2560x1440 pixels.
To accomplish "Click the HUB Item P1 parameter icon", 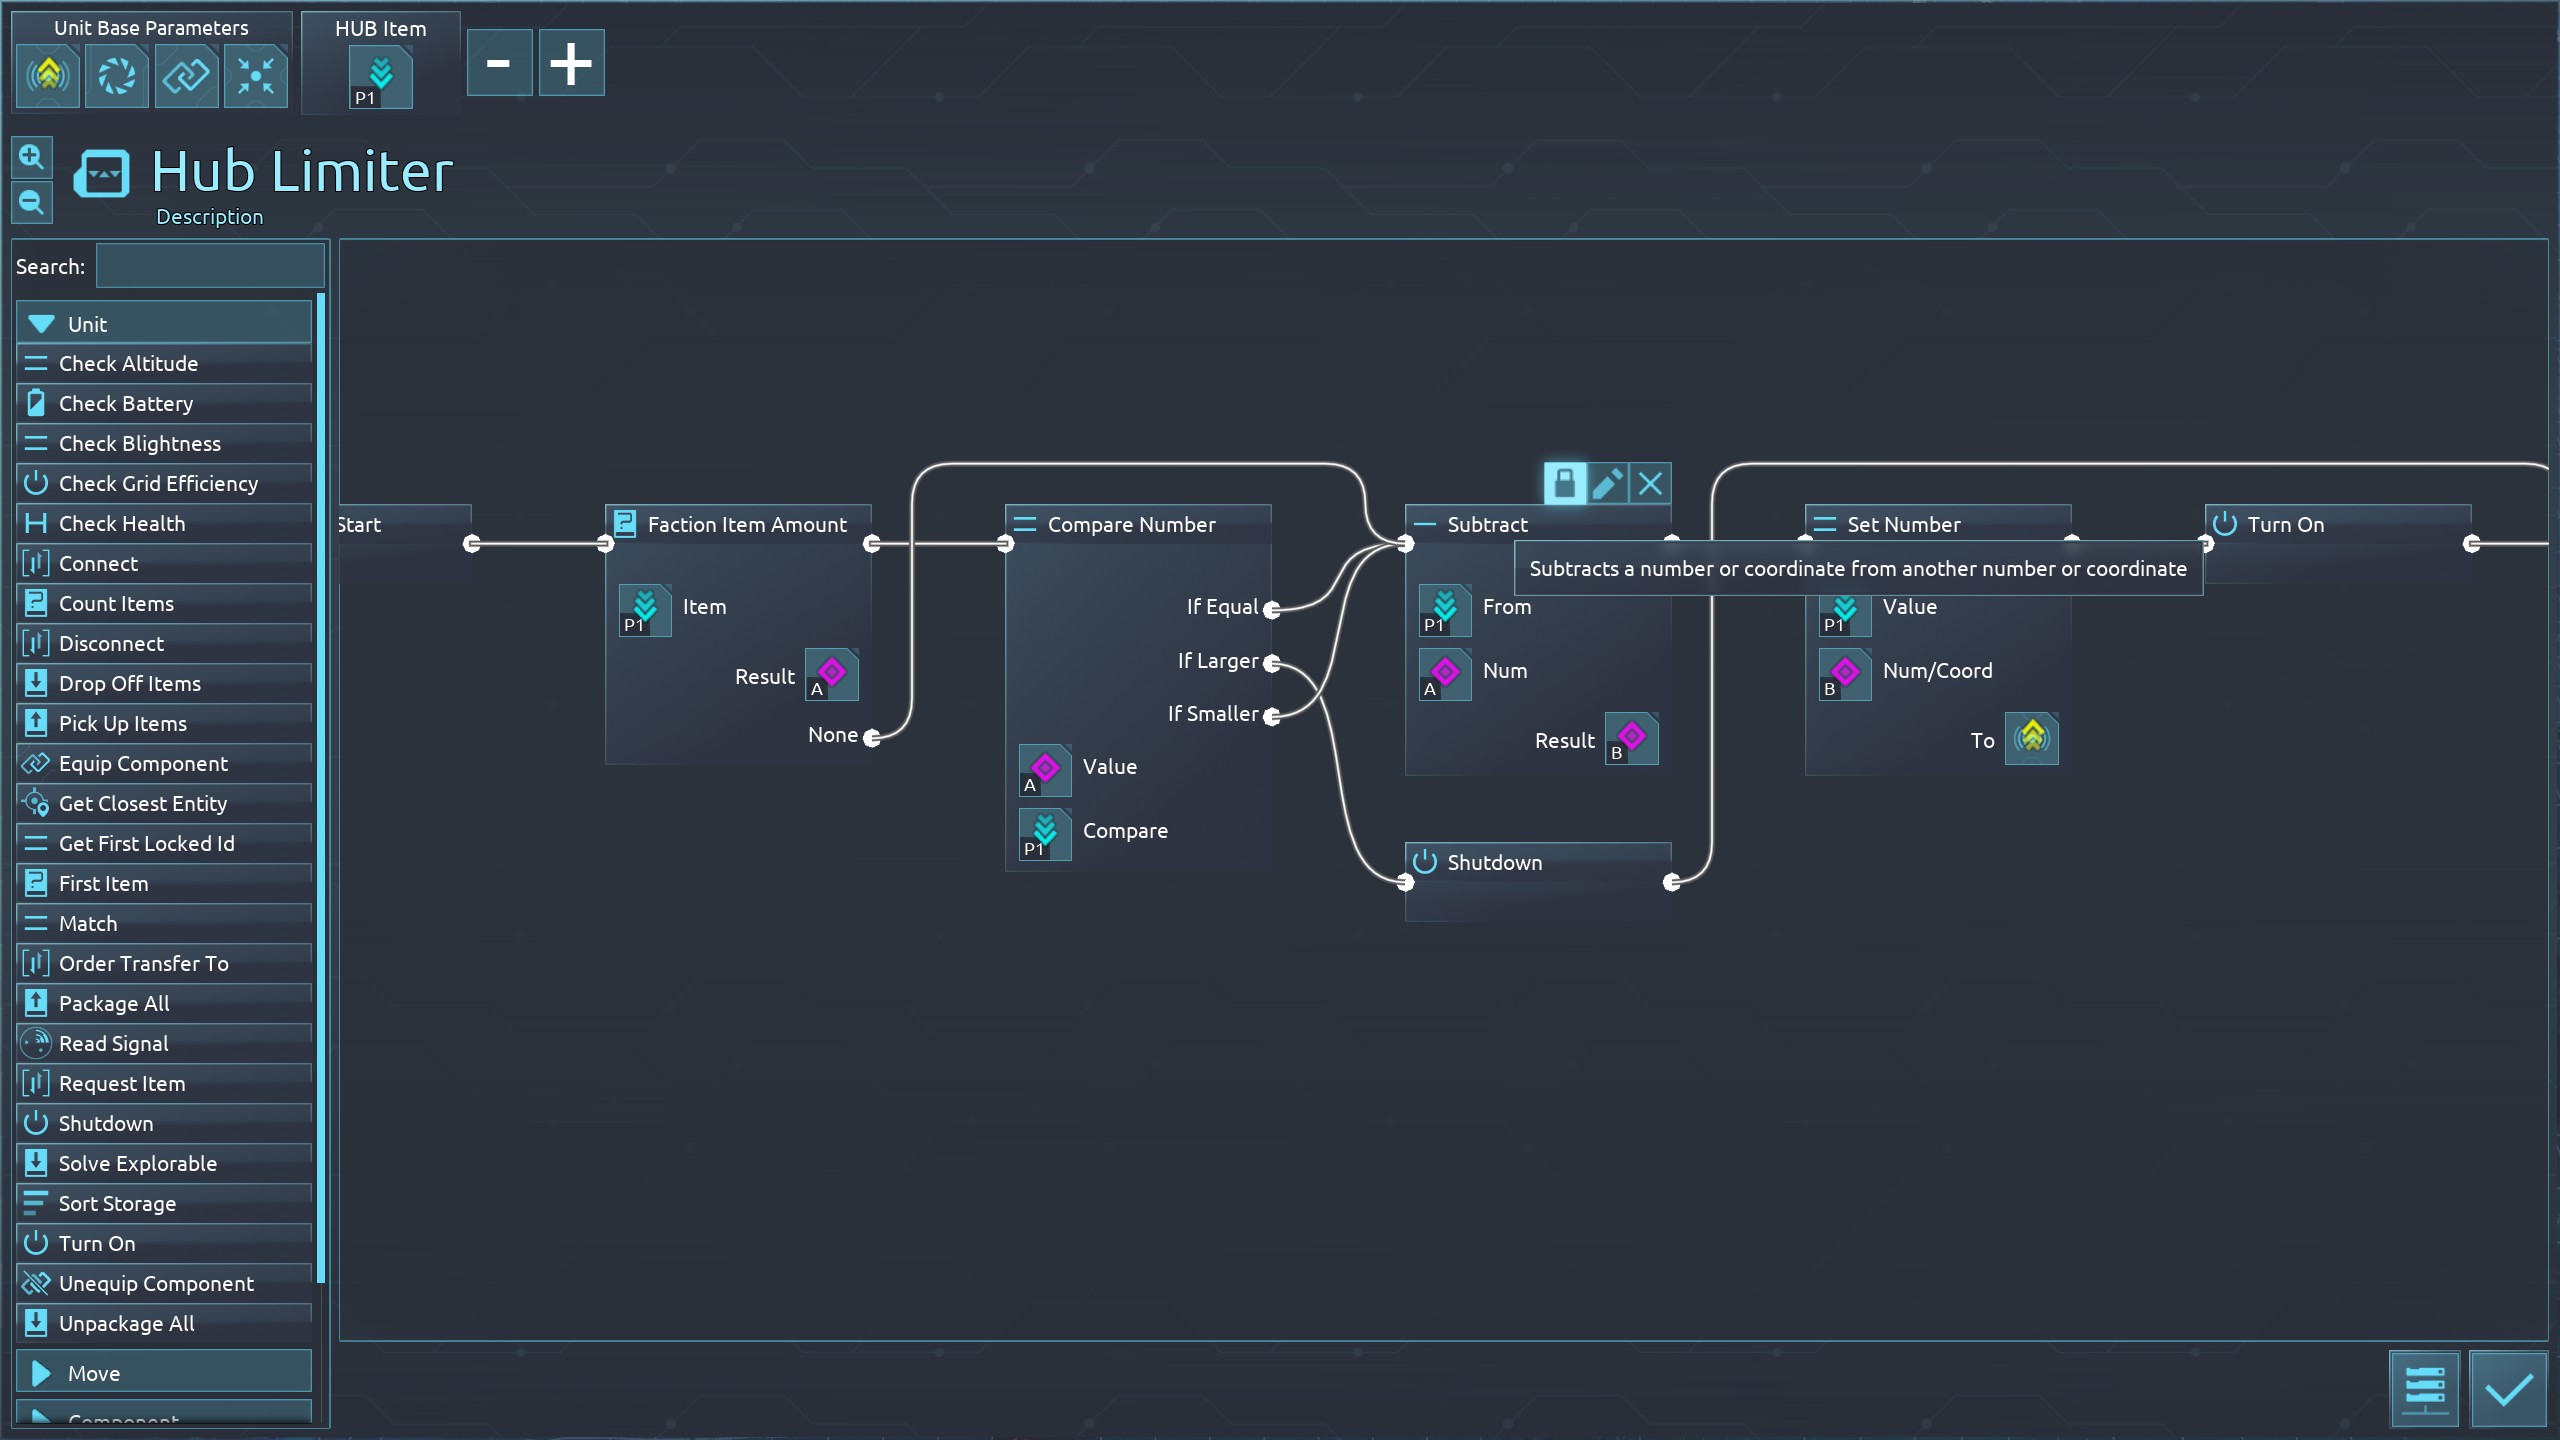I will (380, 78).
